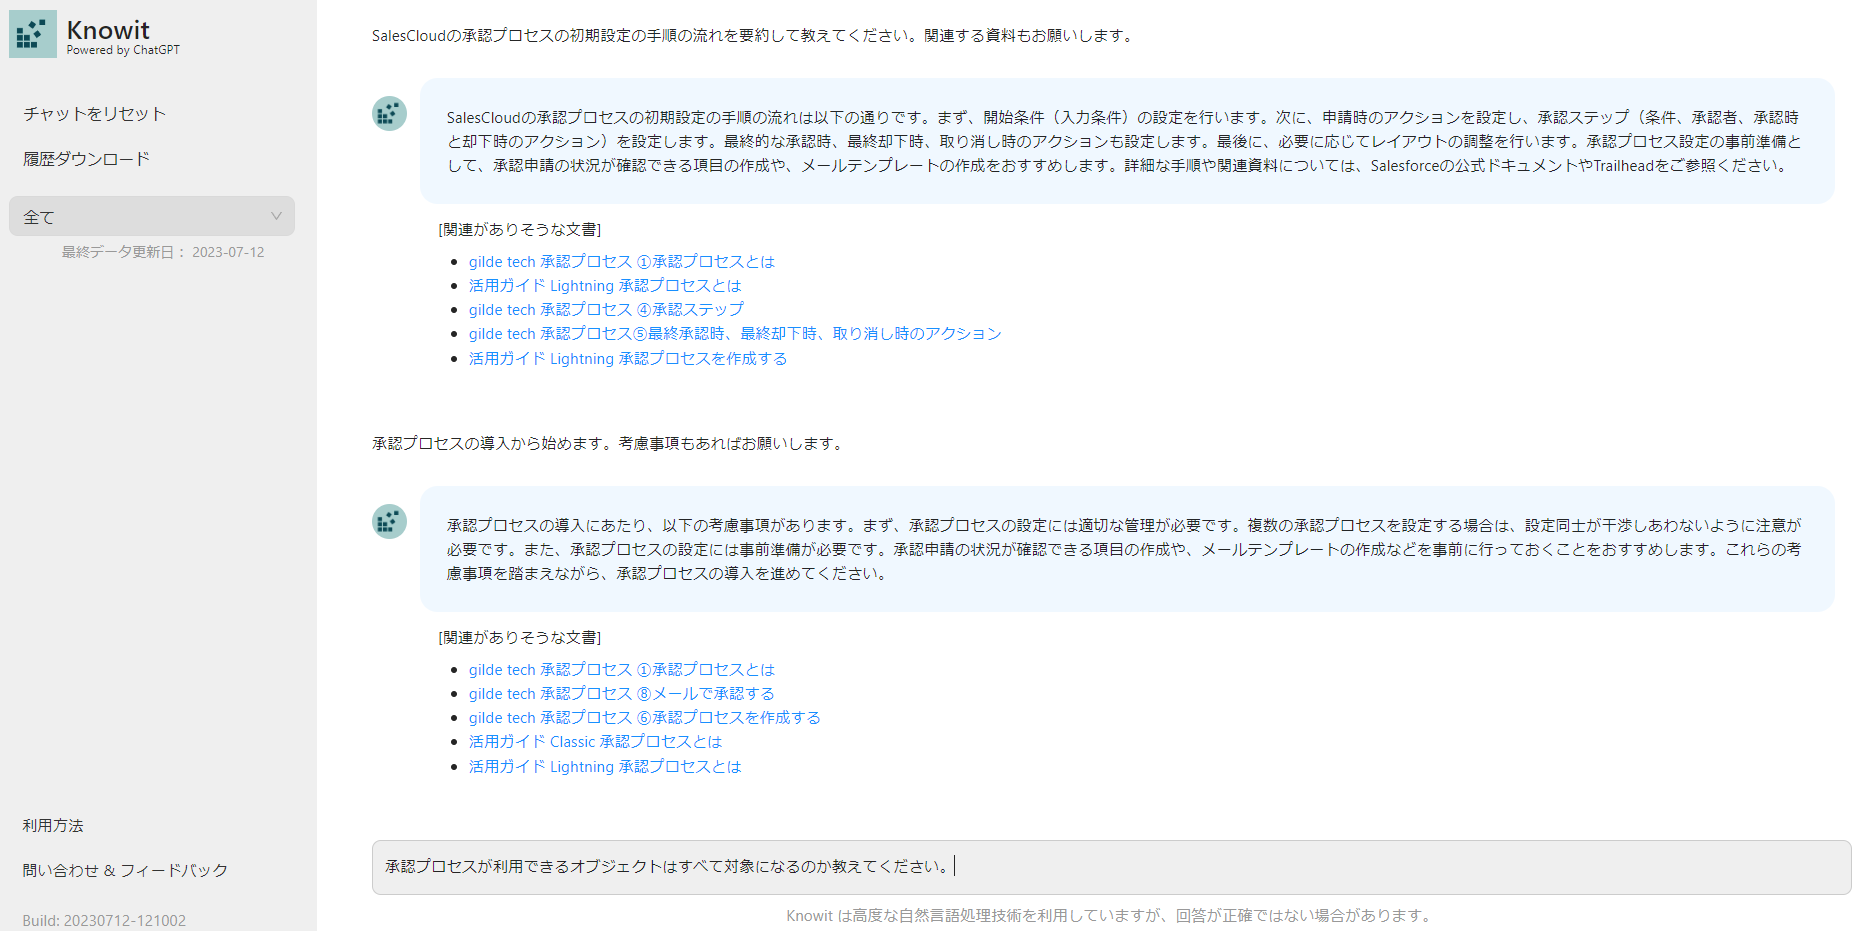Image resolution: width=1865 pixels, height=931 pixels.
Task: Open 活用ガイド Lightning 承認プロセスを作成する
Action: point(628,358)
